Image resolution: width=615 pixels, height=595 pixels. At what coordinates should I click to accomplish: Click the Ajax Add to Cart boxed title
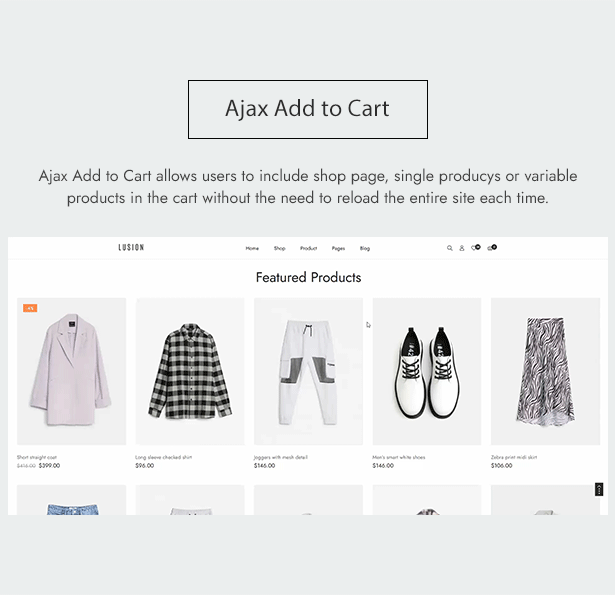(308, 109)
